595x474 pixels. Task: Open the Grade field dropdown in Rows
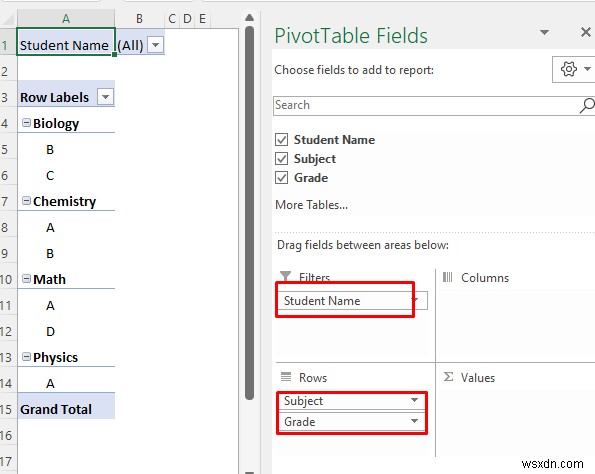point(414,421)
